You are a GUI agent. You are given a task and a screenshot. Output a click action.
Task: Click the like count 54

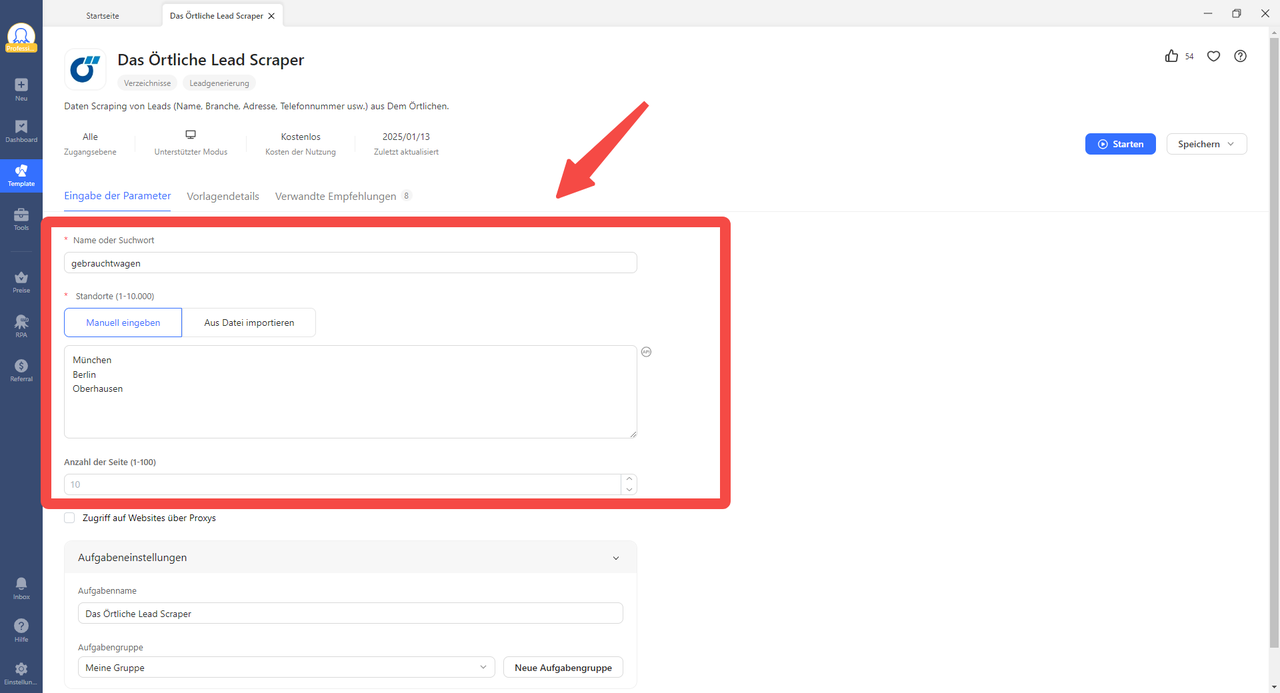[1189, 57]
